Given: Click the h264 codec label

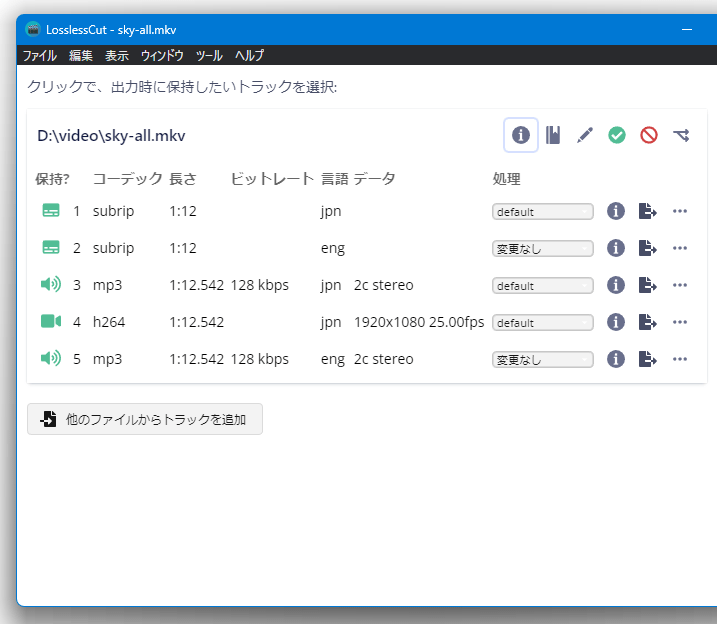Looking at the screenshot, I should tap(109, 322).
